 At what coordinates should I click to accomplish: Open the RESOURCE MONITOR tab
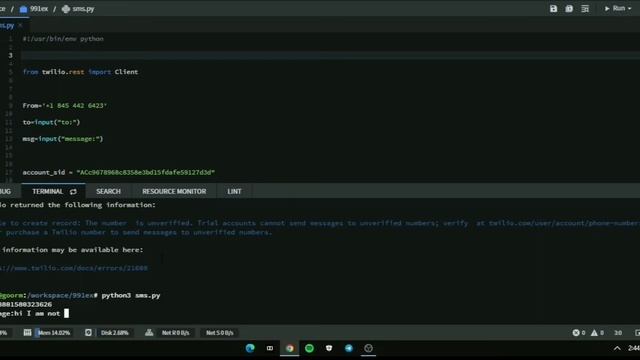[174, 191]
